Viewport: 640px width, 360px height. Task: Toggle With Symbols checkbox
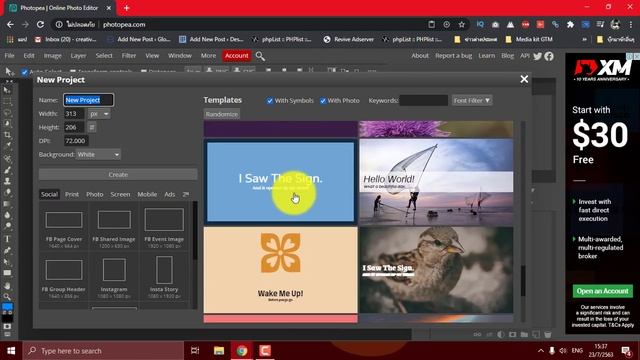pyautogui.click(x=270, y=101)
